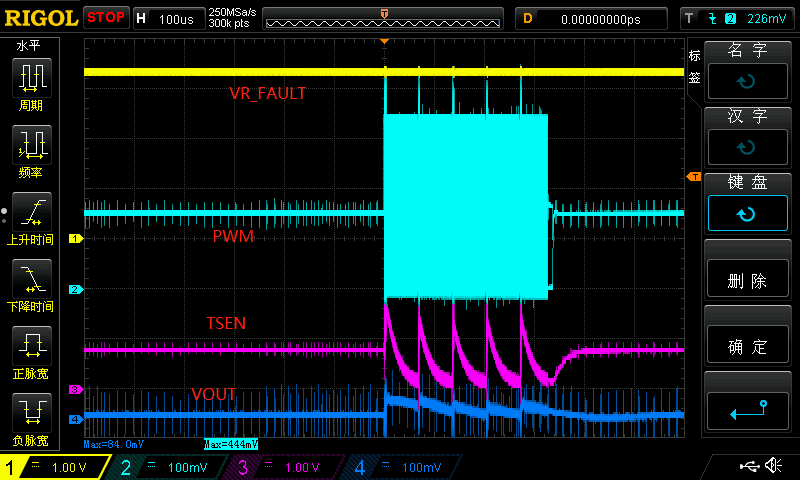This screenshot has height=480, width=800.
Task: Click the 250MSa/s sample rate readout
Action: (232, 13)
